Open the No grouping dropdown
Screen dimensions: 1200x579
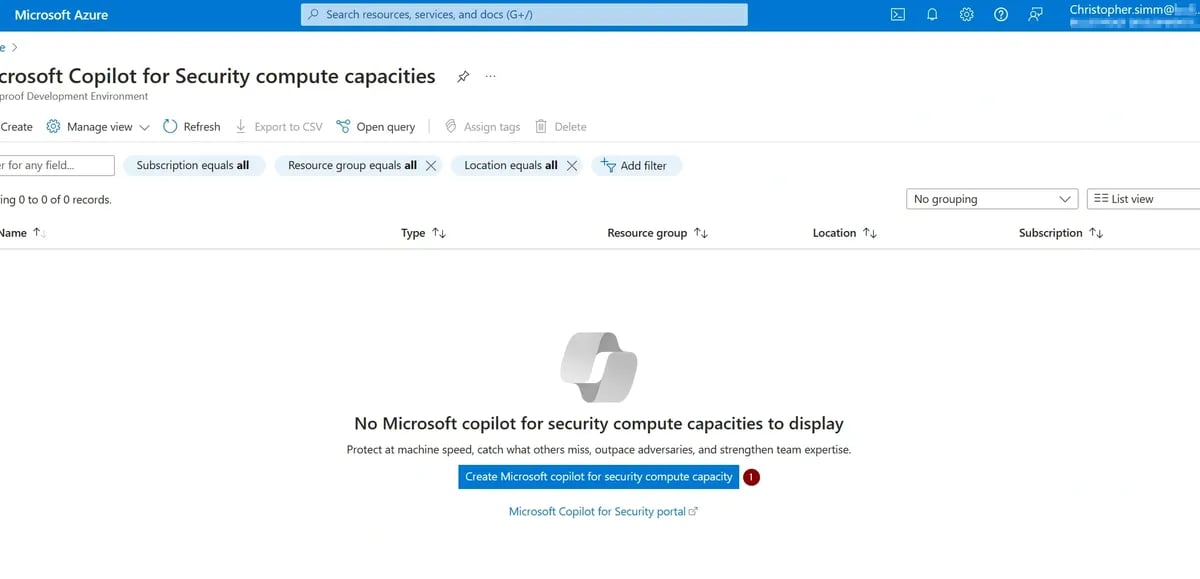990,198
